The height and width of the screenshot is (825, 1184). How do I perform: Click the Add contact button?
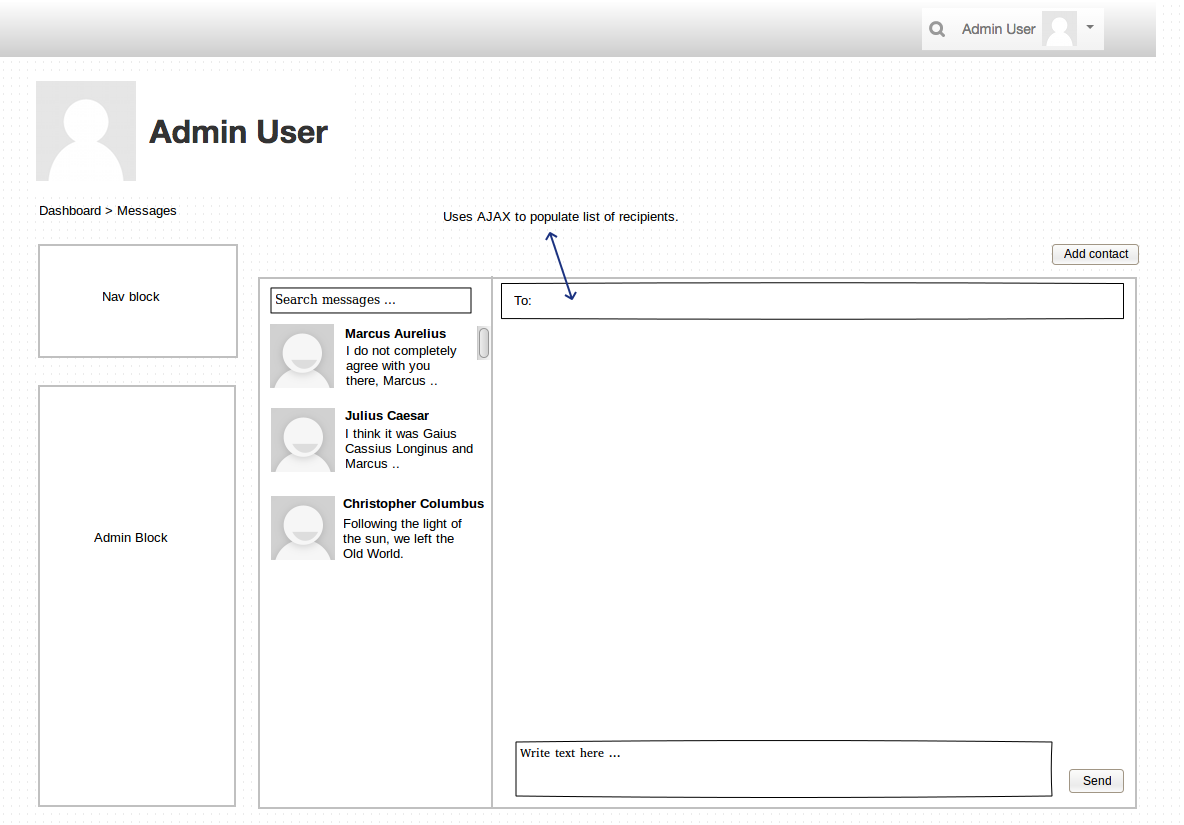1095,254
